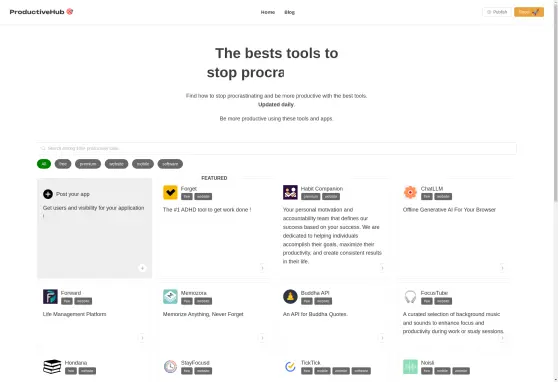The width and height of the screenshot is (558, 382).
Task: Open the Blog nav item
Action: pos(289,12)
